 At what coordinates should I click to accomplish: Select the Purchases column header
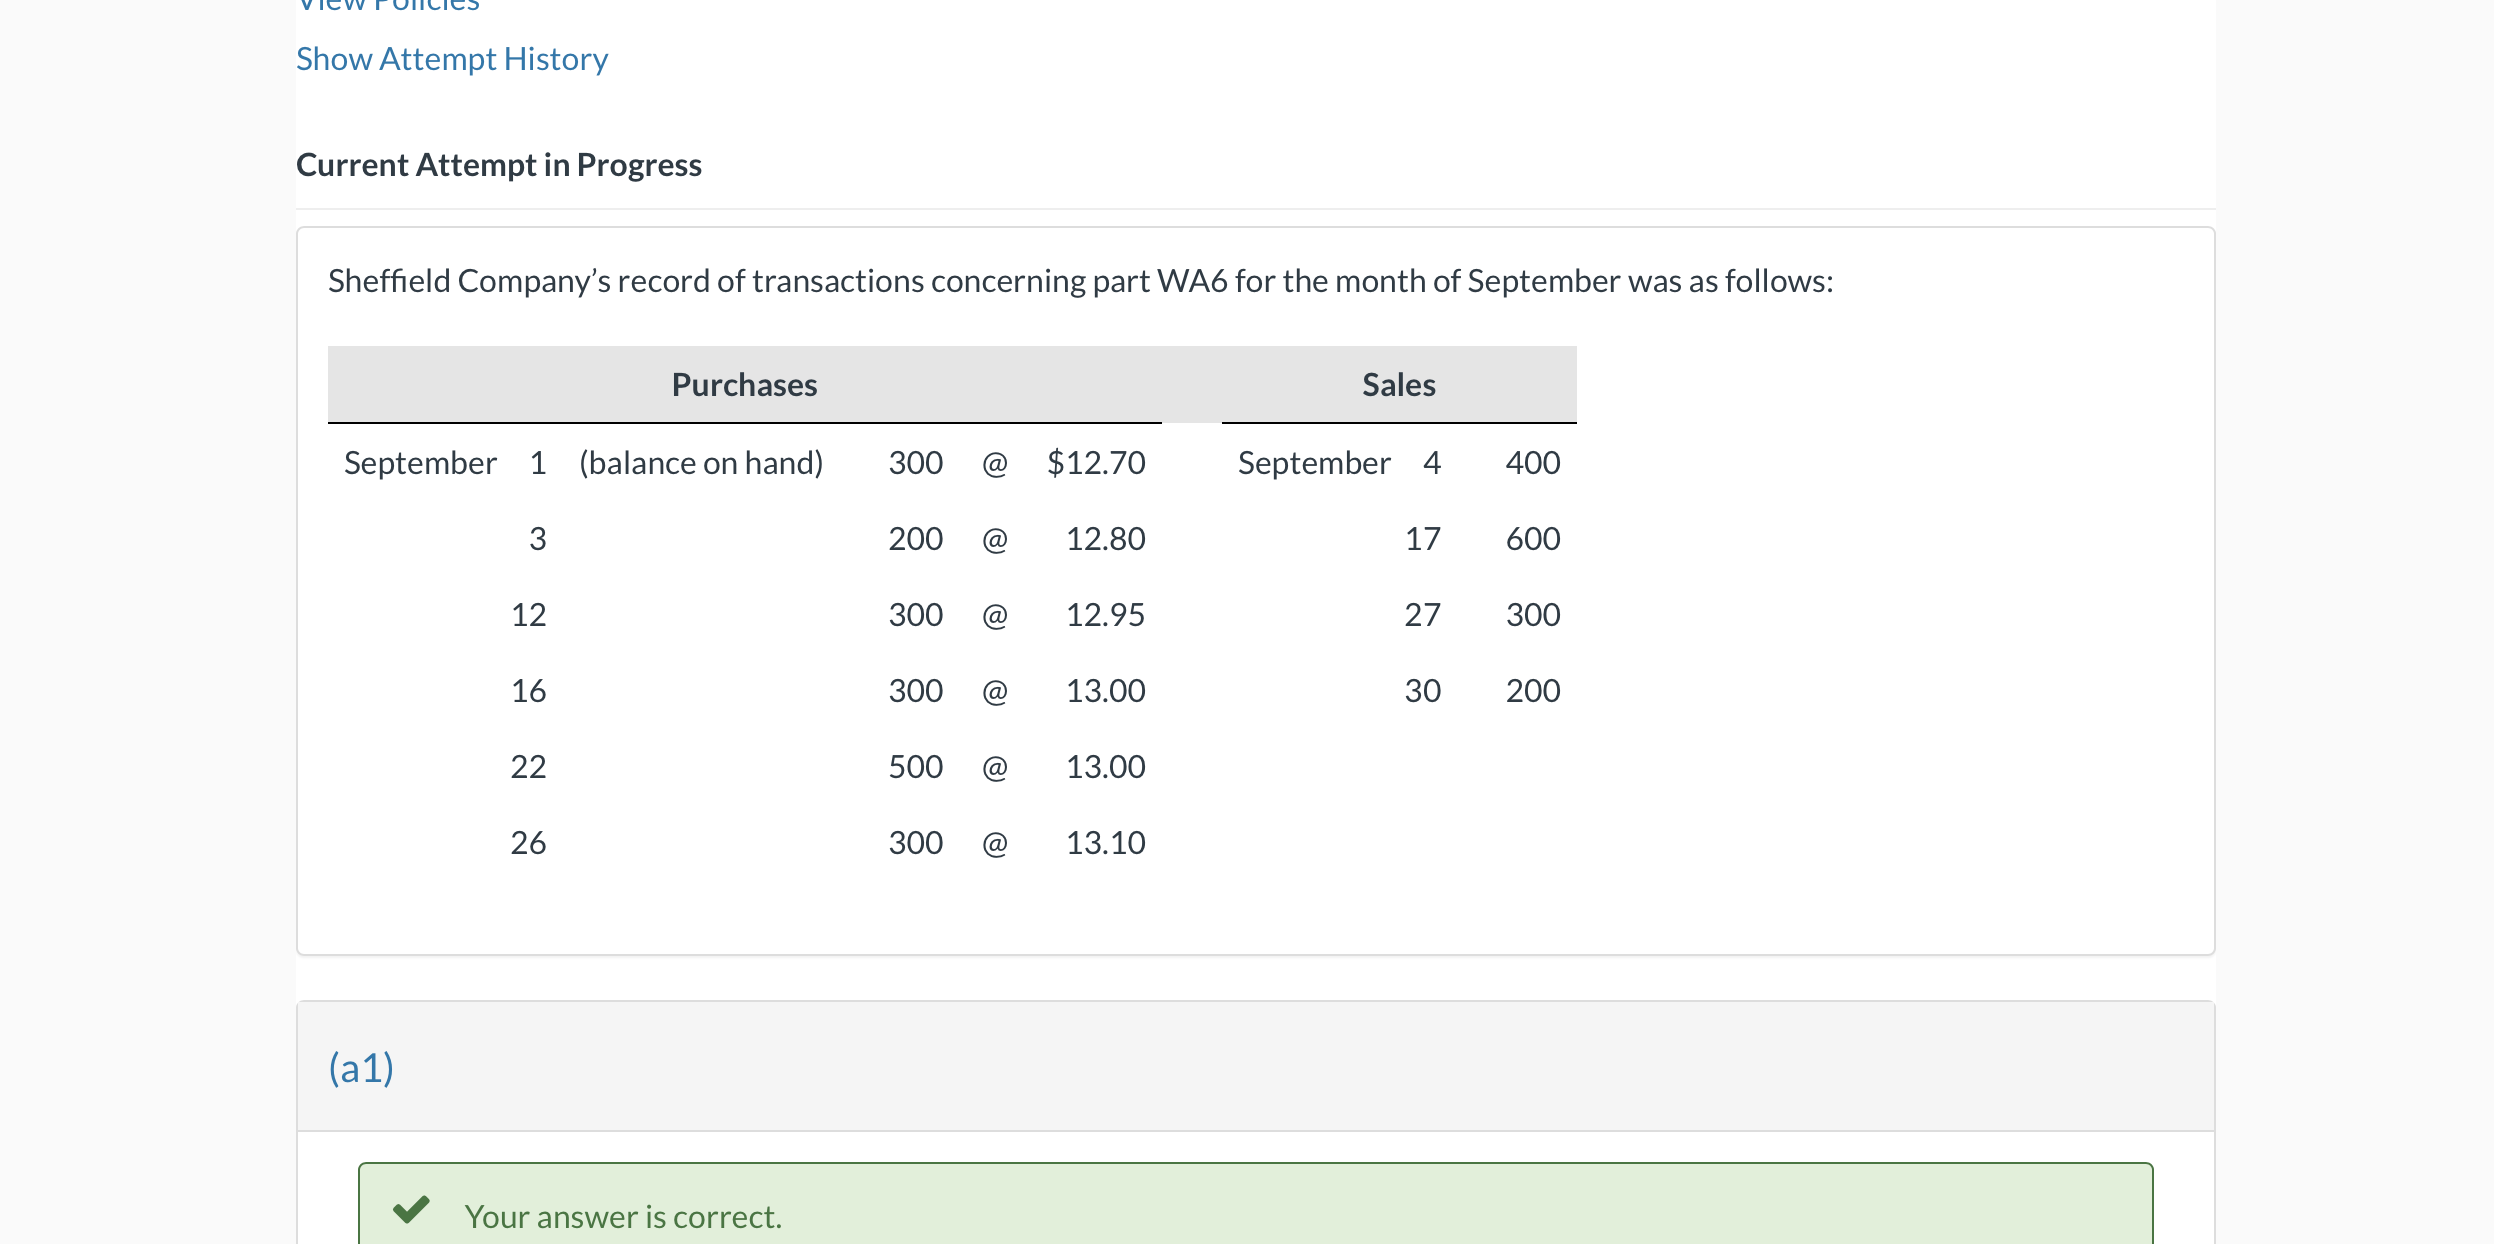pyautogui.click(x=744, y=385)
